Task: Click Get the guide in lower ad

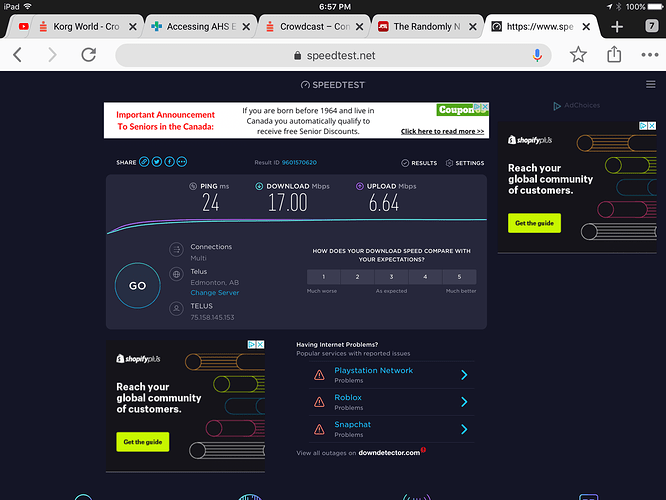Action: point(143,442)
